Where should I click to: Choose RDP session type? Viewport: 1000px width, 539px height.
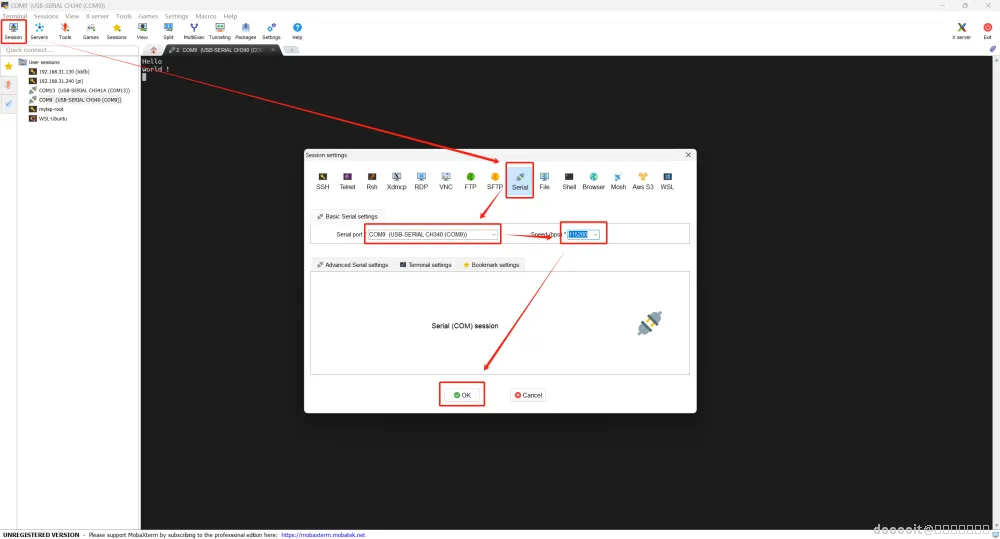[421, 181]
